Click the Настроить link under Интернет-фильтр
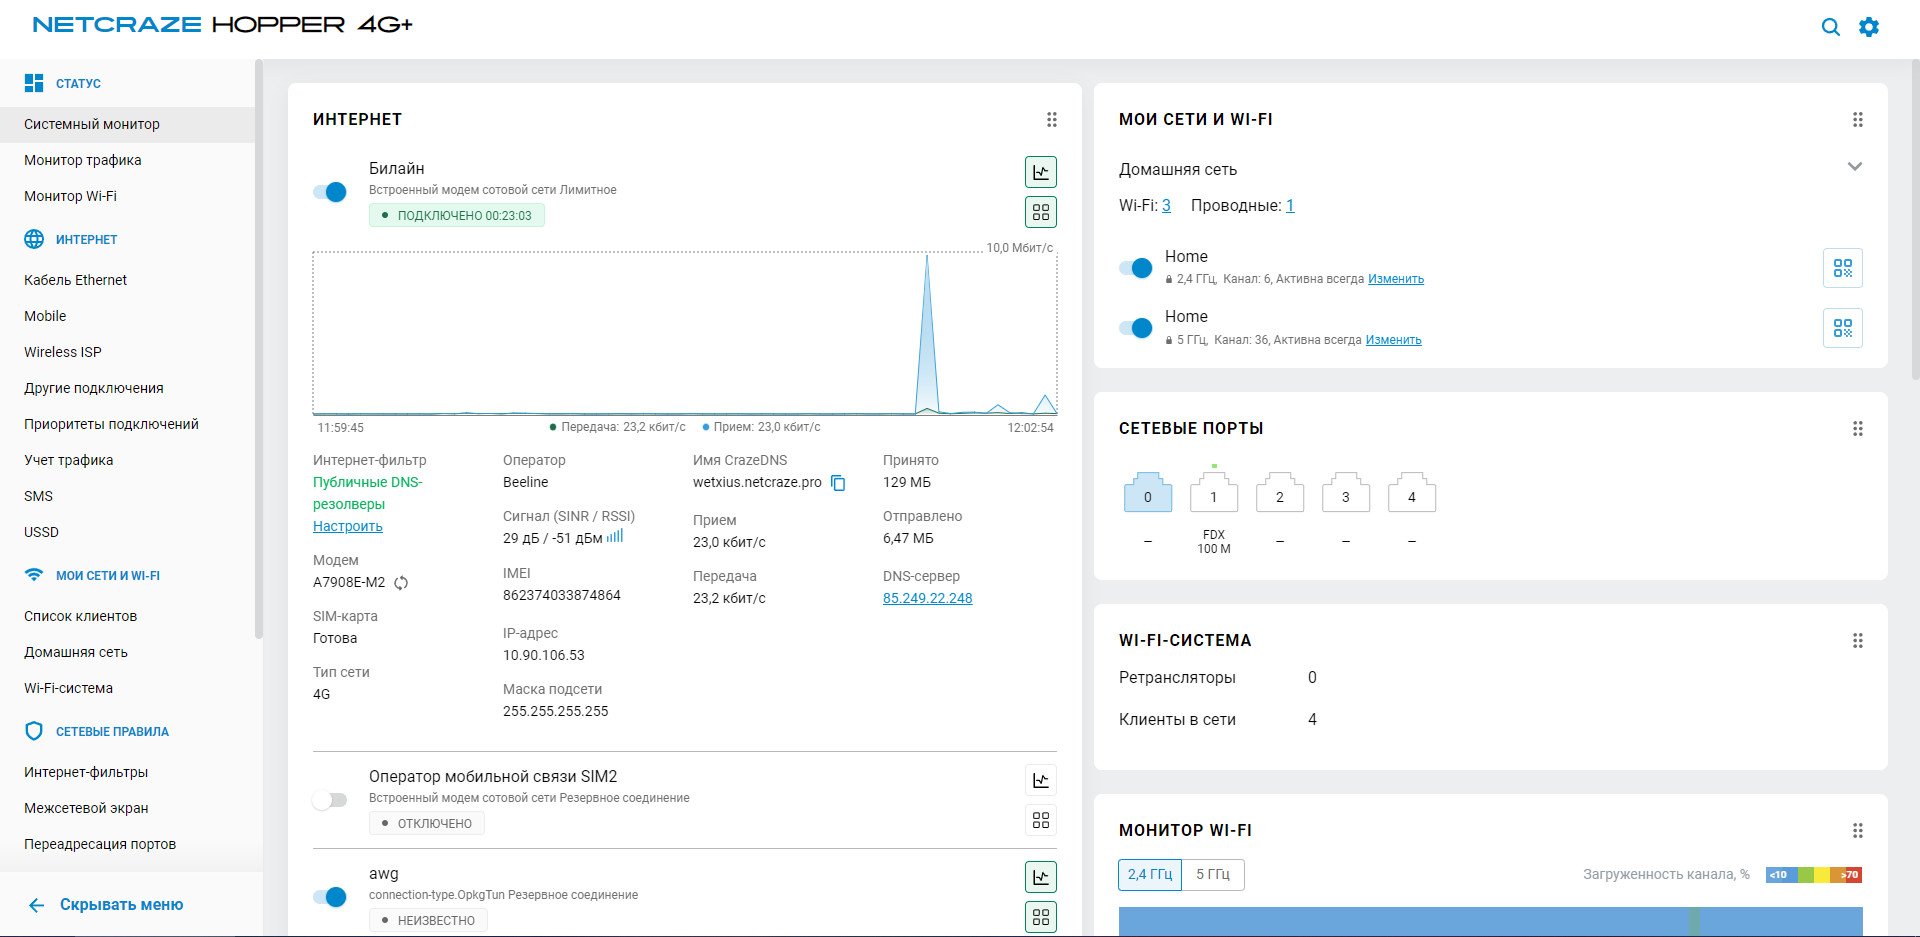This screenshot has width=1920, height=937. (347, 526)
